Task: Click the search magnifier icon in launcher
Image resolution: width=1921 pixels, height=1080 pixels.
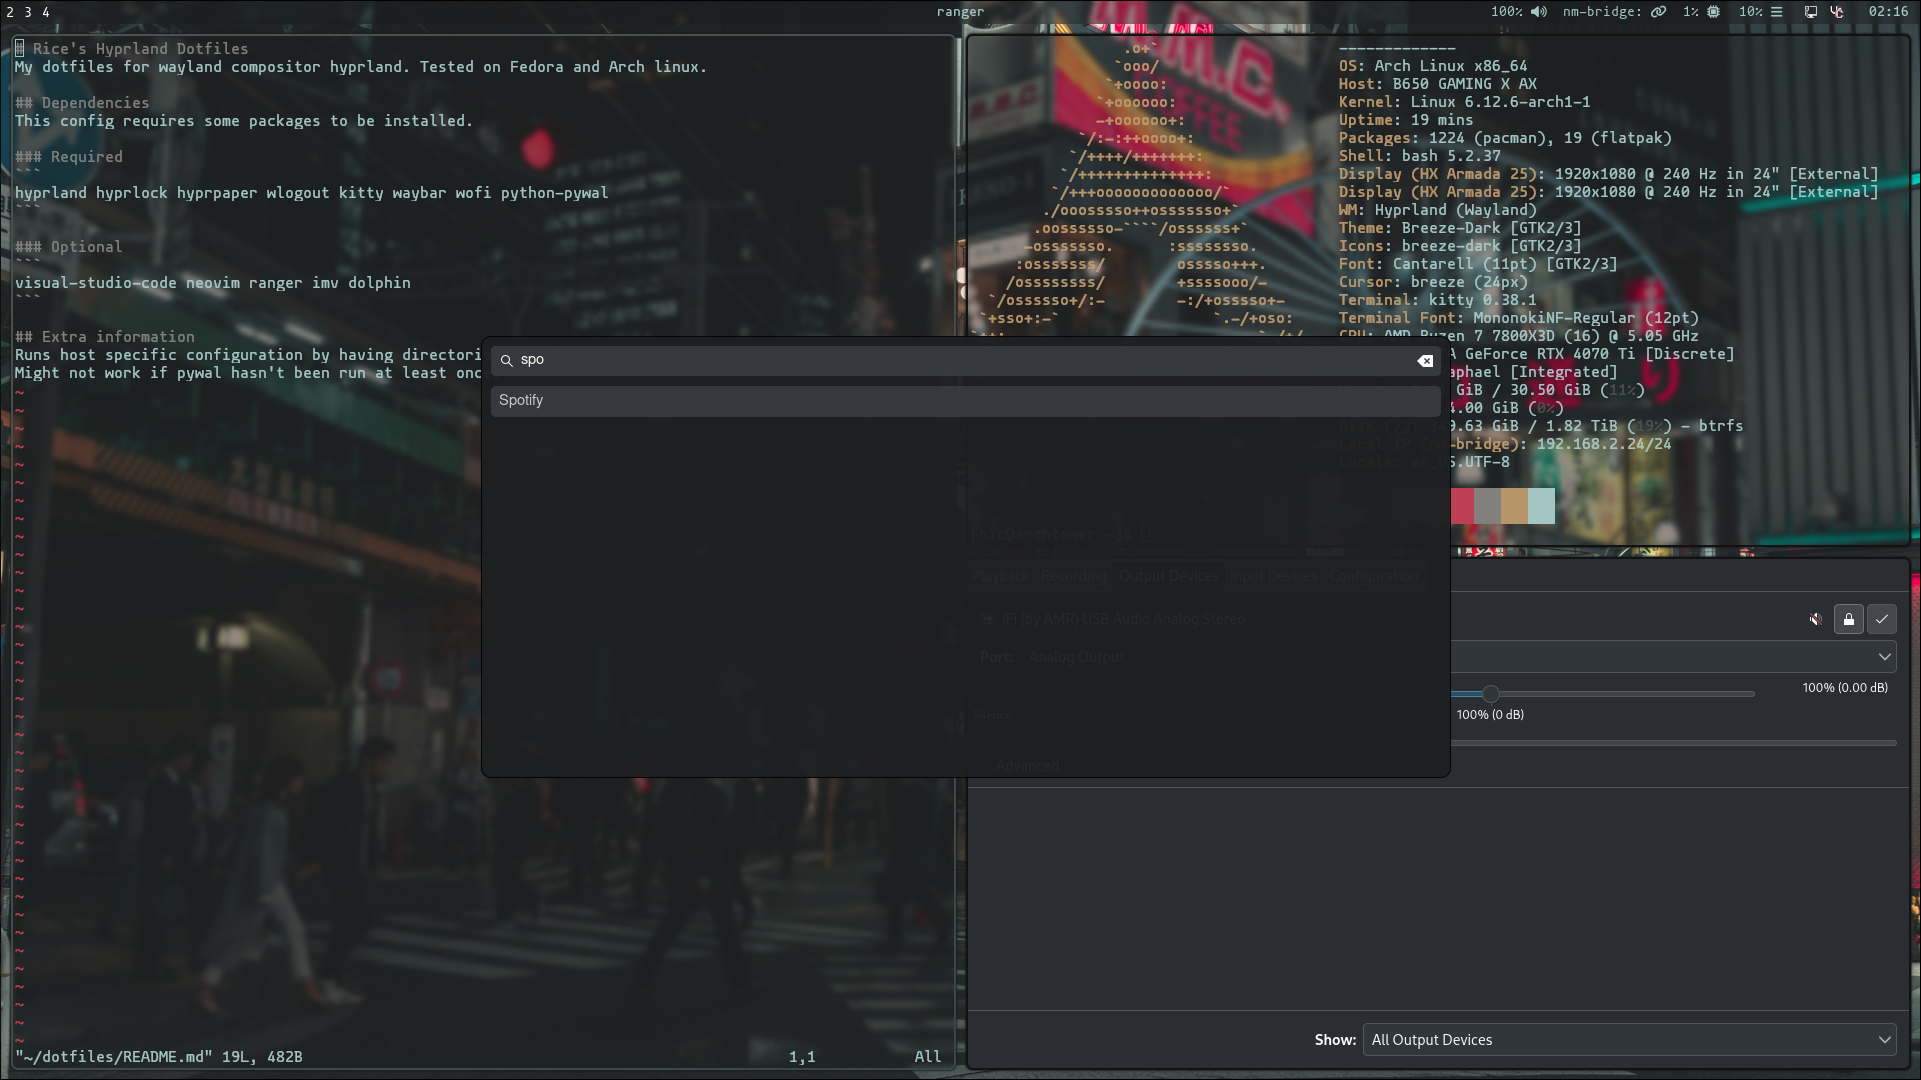Action: pyautogui.click(x=507, y=360)
